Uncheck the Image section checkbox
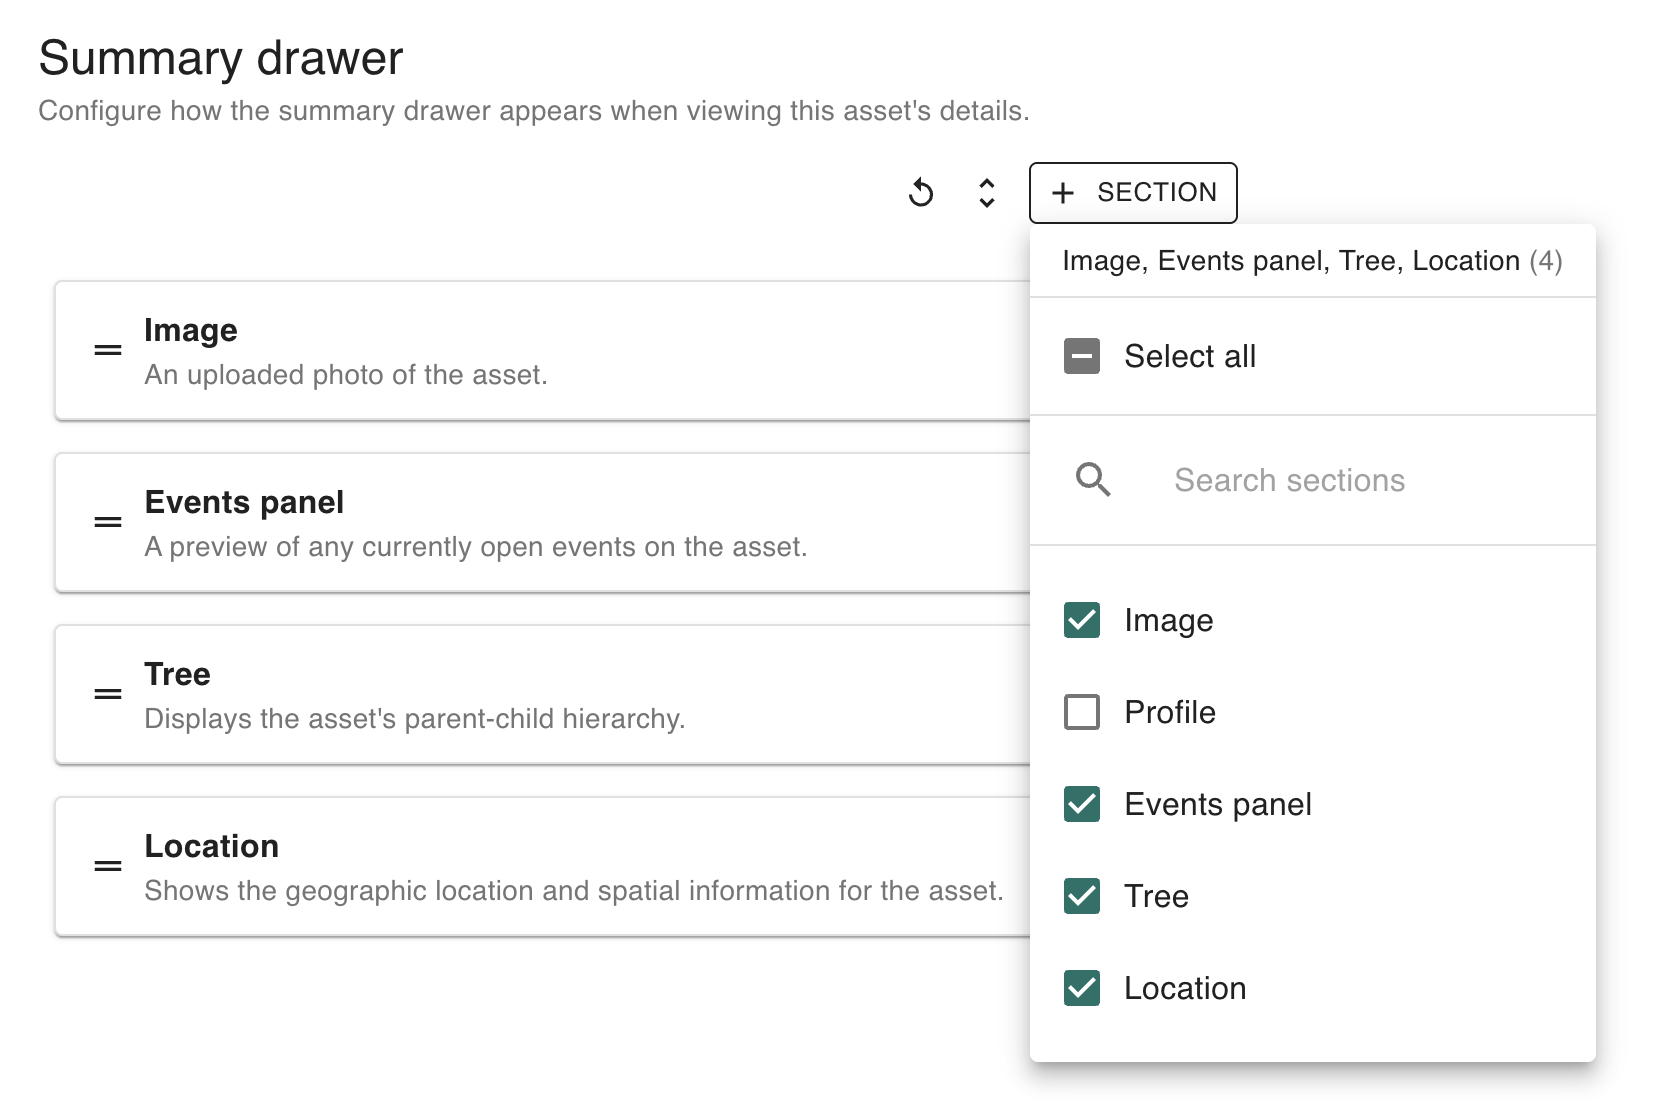The height and width of the screenshot is (1116, 1658). coord(1082,620)
